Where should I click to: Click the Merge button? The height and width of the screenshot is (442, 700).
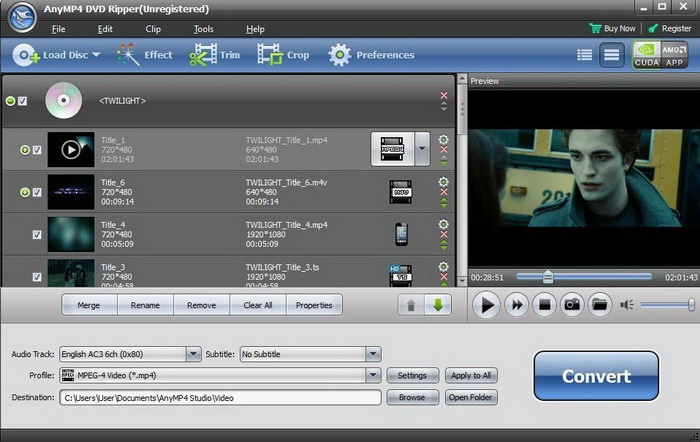(x=90, y=305)
